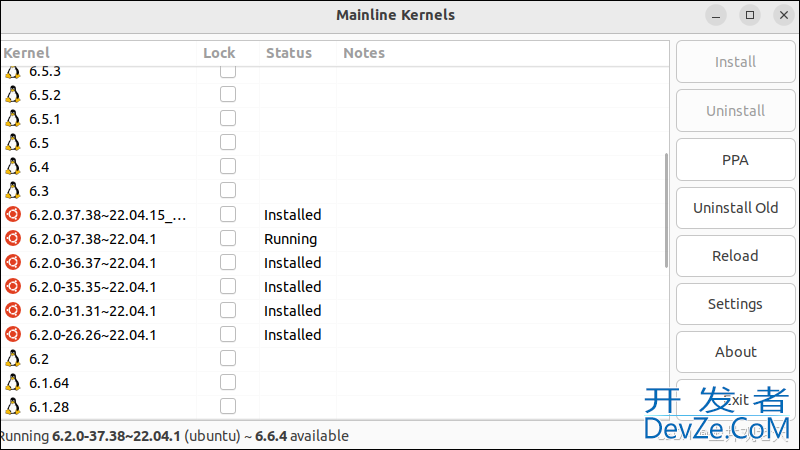
Task: Click the vertical scrollbar of the kernel list
Action: [x=666, y=210]
